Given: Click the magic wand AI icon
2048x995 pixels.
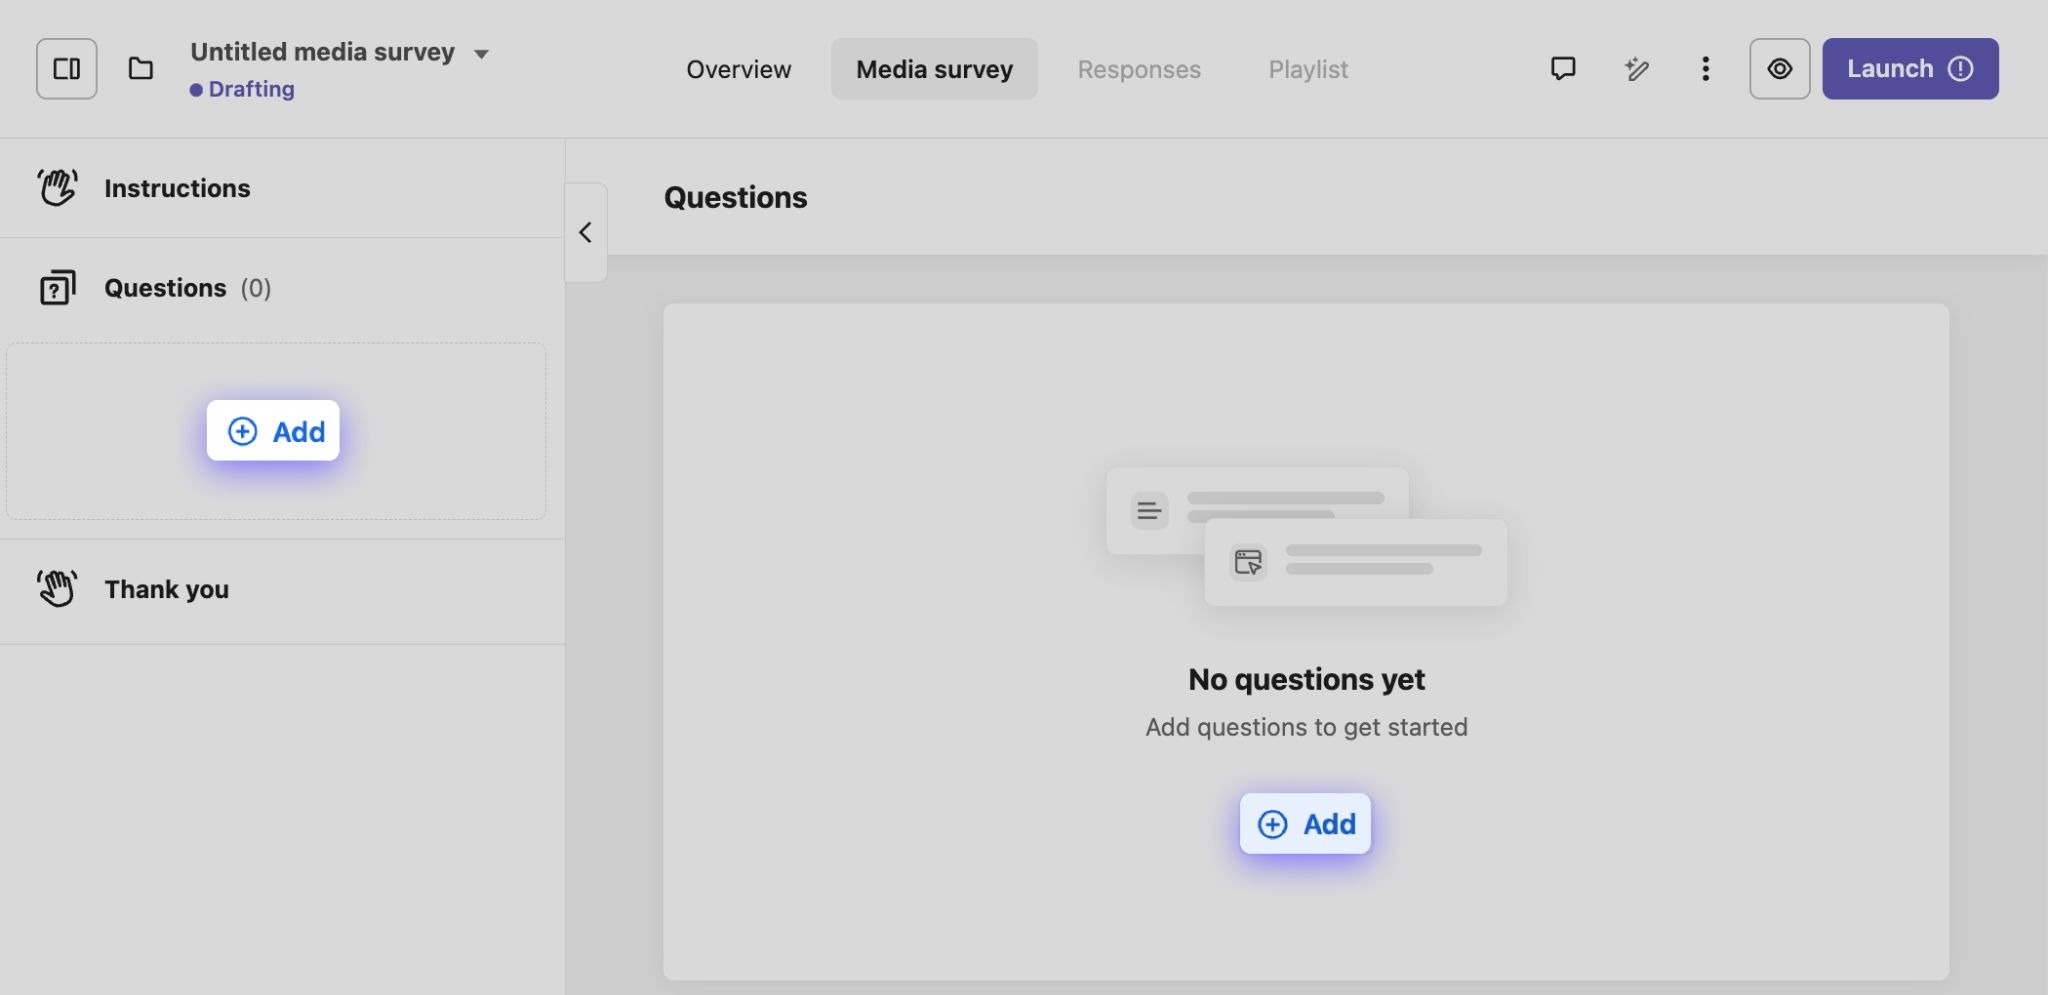Looking at the screenshot, I should [x=1636, y=69].
